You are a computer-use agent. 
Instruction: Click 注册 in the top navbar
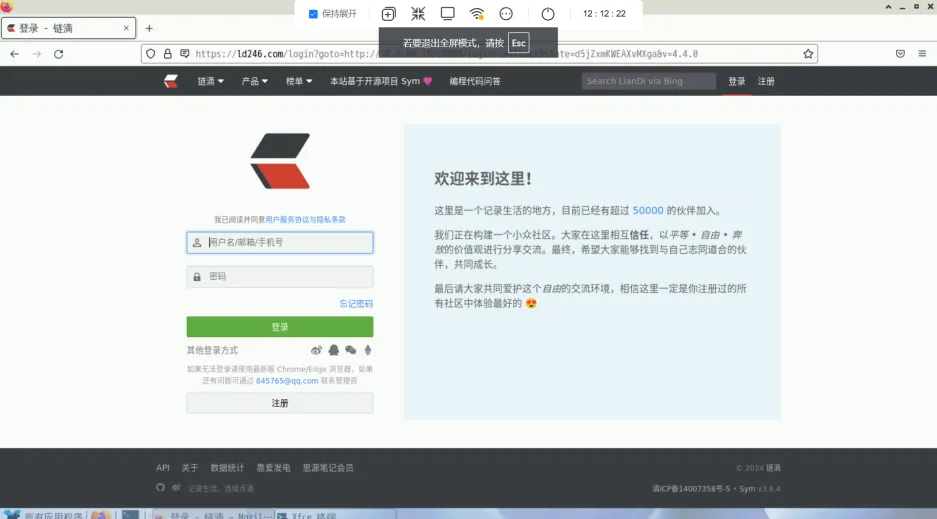766,81
